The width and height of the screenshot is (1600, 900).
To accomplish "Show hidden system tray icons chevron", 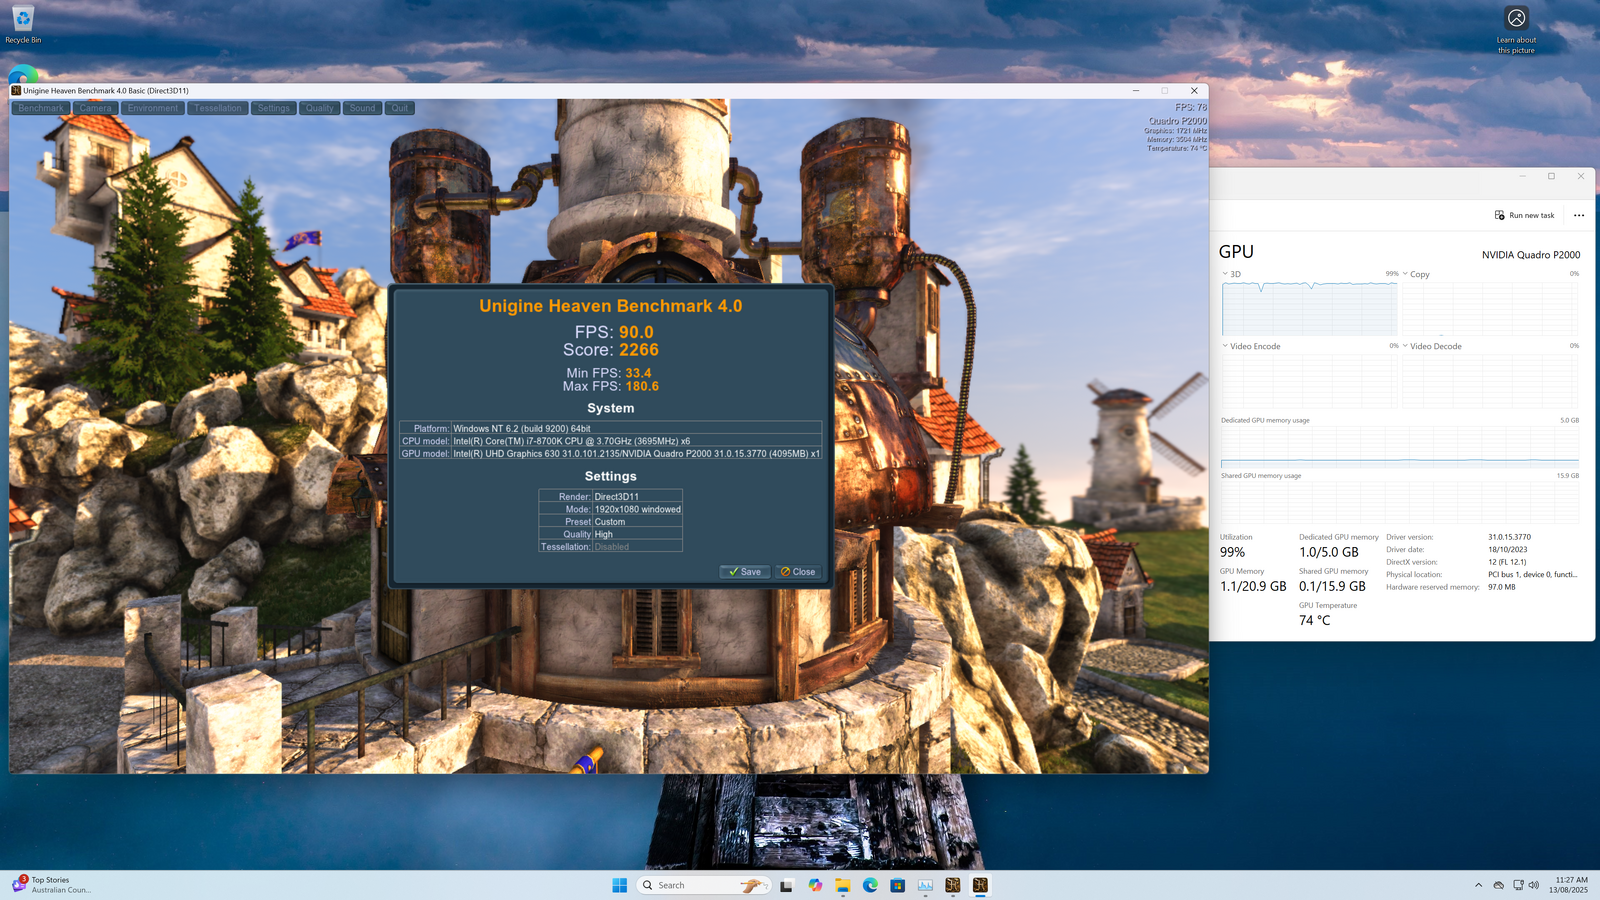I will coord(1478,885).
